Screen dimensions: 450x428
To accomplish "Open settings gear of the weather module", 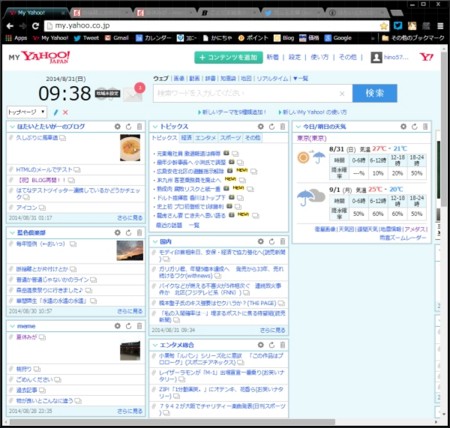I will pyautogui.click(x=403, y=127).
